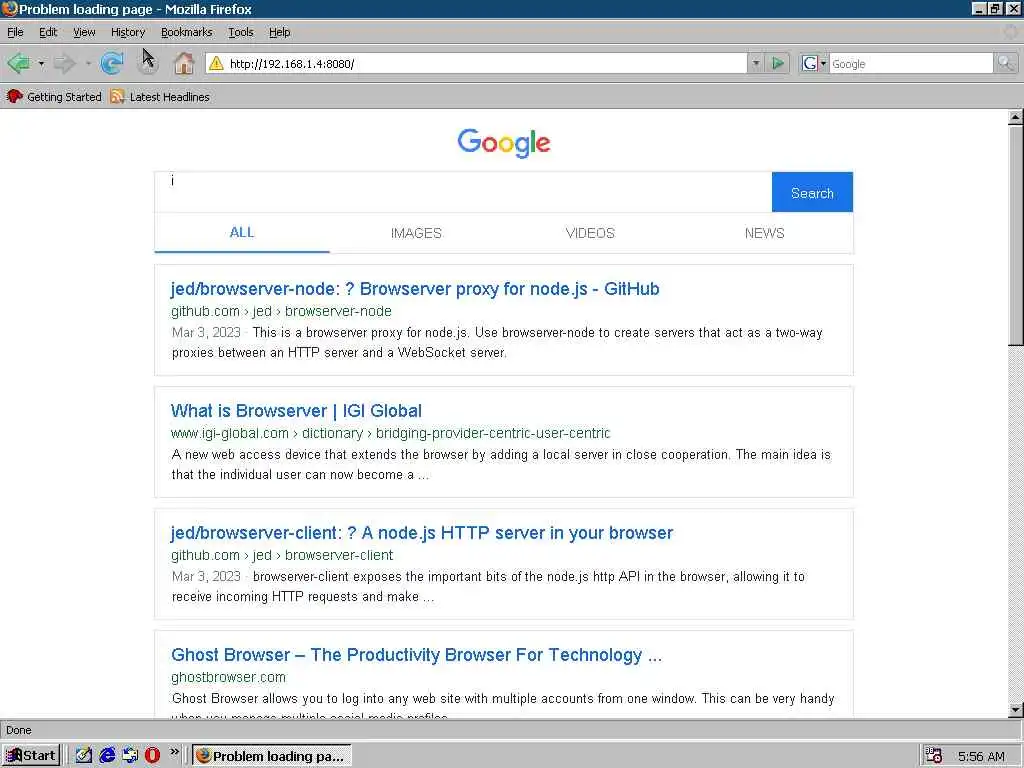Expand hidden quick launch items chevron
The height and width of the screenshot is (768, 1024).
pyautogui.click(x=174, y=752)
